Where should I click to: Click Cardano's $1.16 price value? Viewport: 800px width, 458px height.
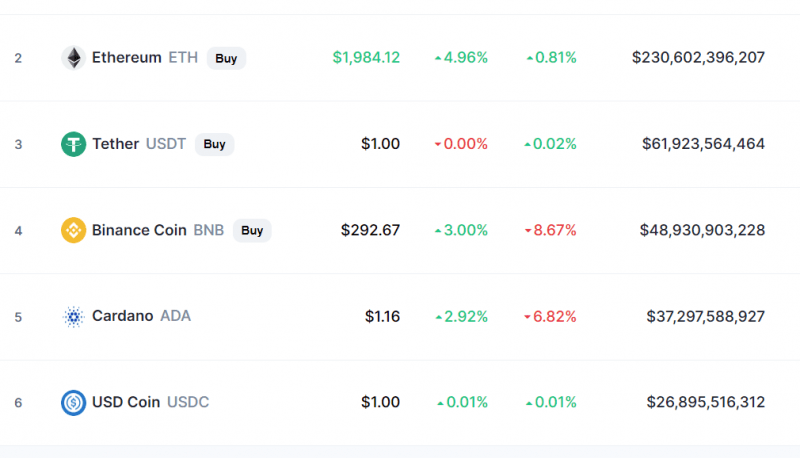coord(382,317)
